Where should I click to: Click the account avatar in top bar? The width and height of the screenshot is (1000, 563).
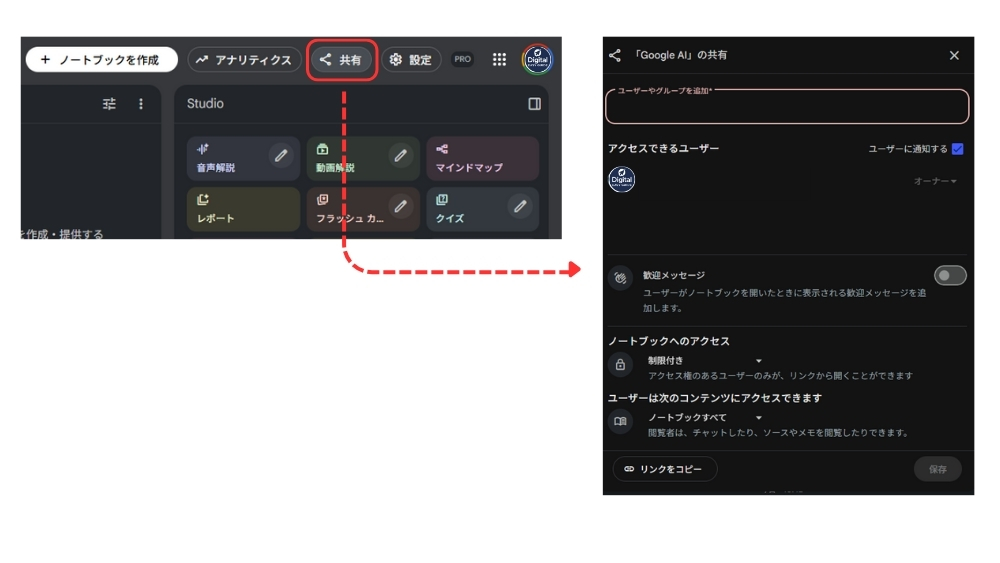537,59
